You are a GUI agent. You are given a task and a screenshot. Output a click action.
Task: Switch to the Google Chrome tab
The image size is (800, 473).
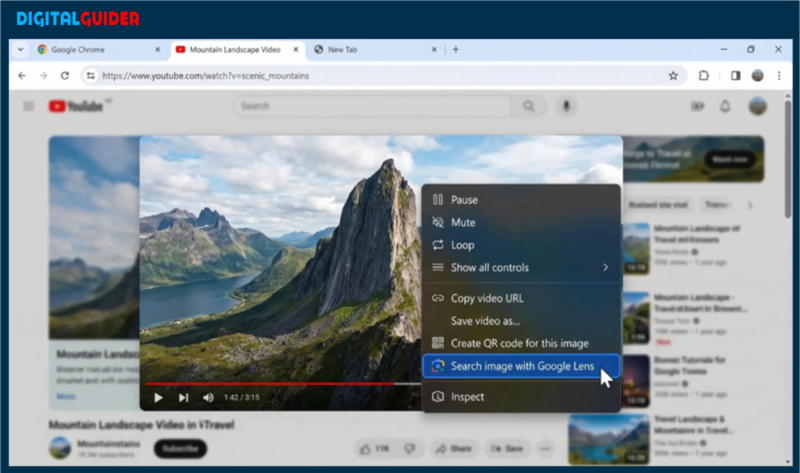pos(98,49)
